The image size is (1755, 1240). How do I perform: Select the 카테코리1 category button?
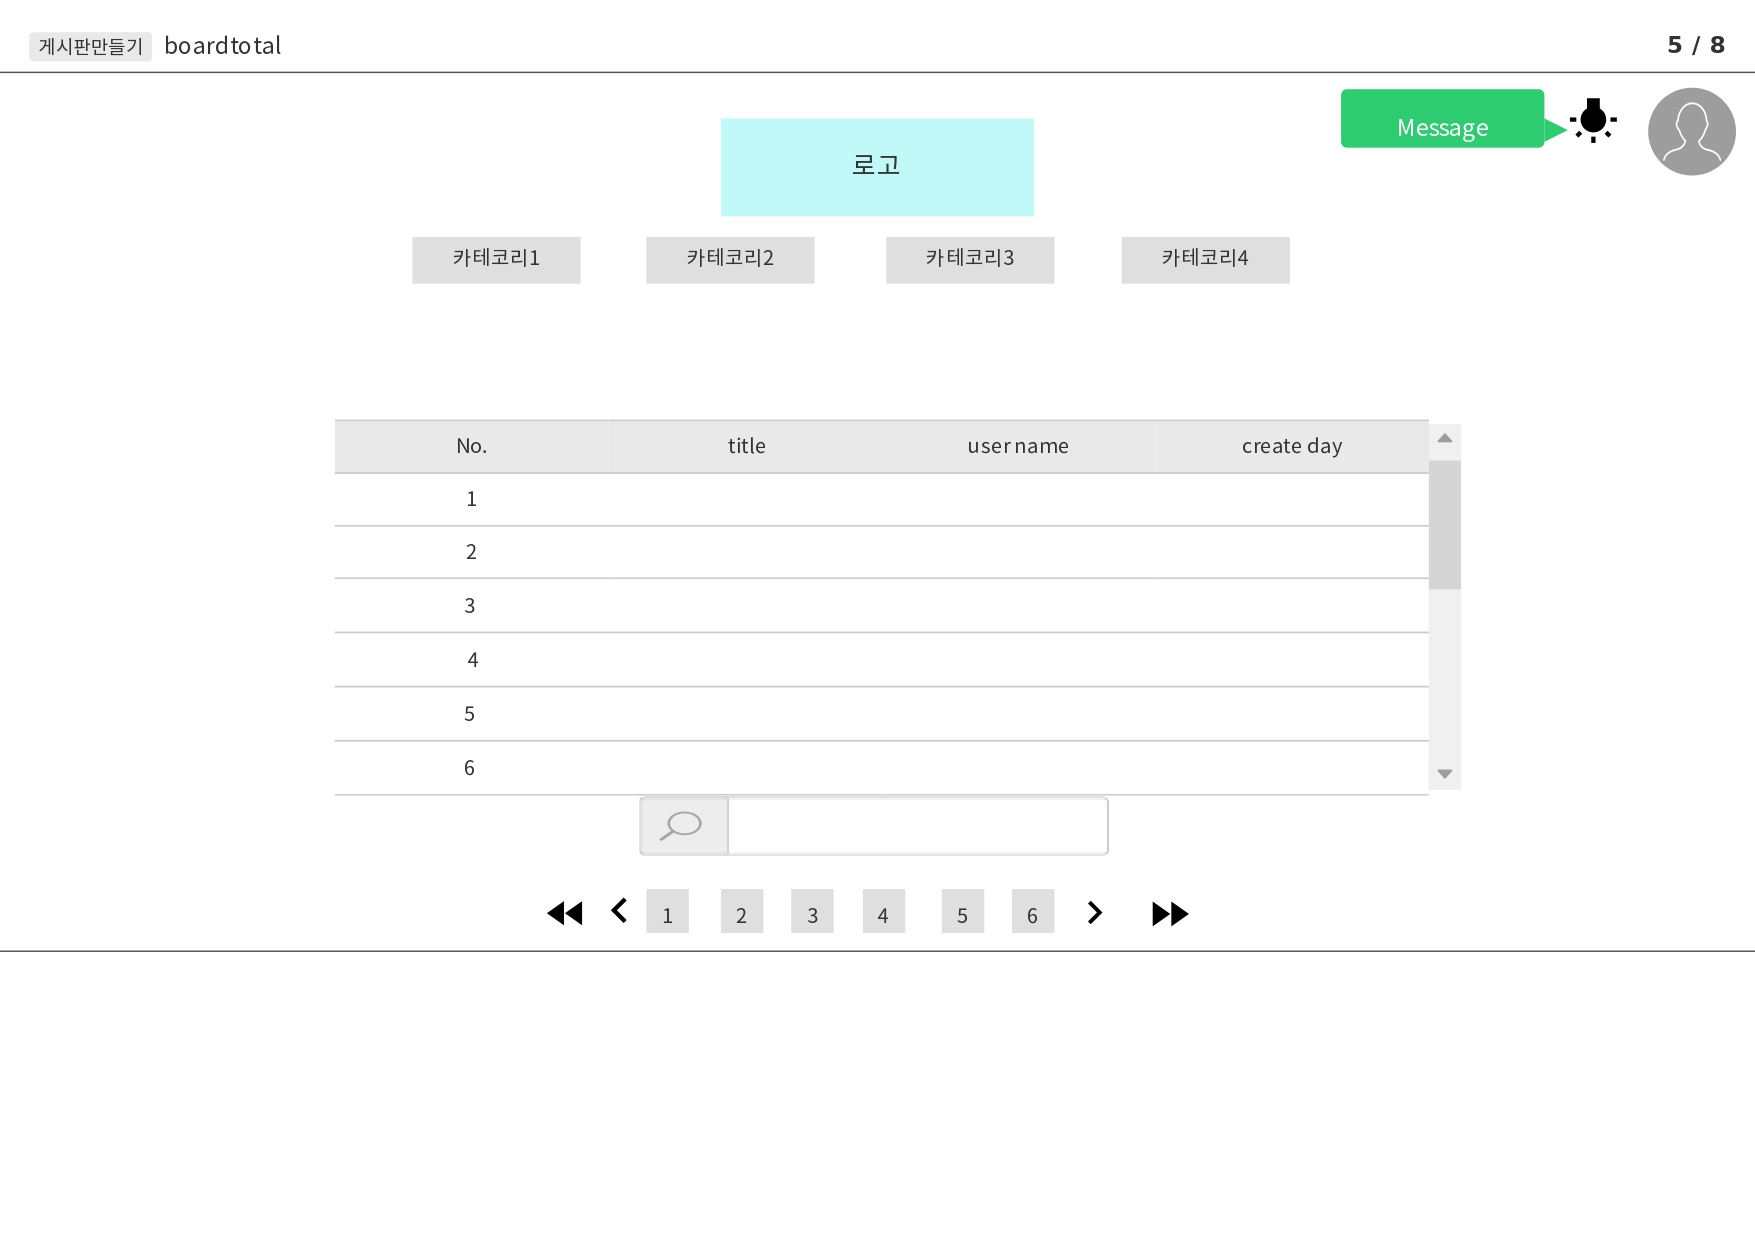pyautogui.click(x=496, y=259)
